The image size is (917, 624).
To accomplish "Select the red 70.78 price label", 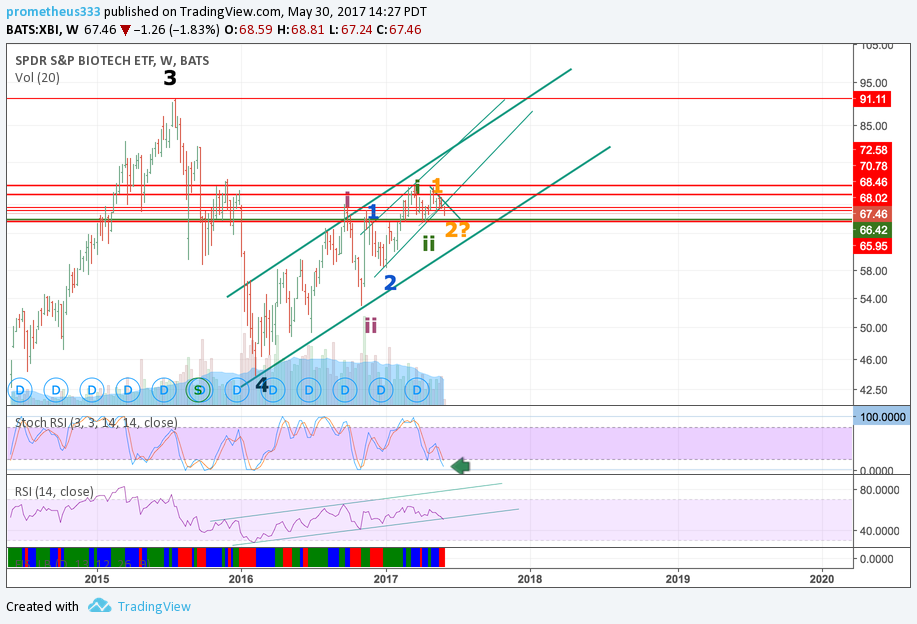I will (x=872, y=166).
